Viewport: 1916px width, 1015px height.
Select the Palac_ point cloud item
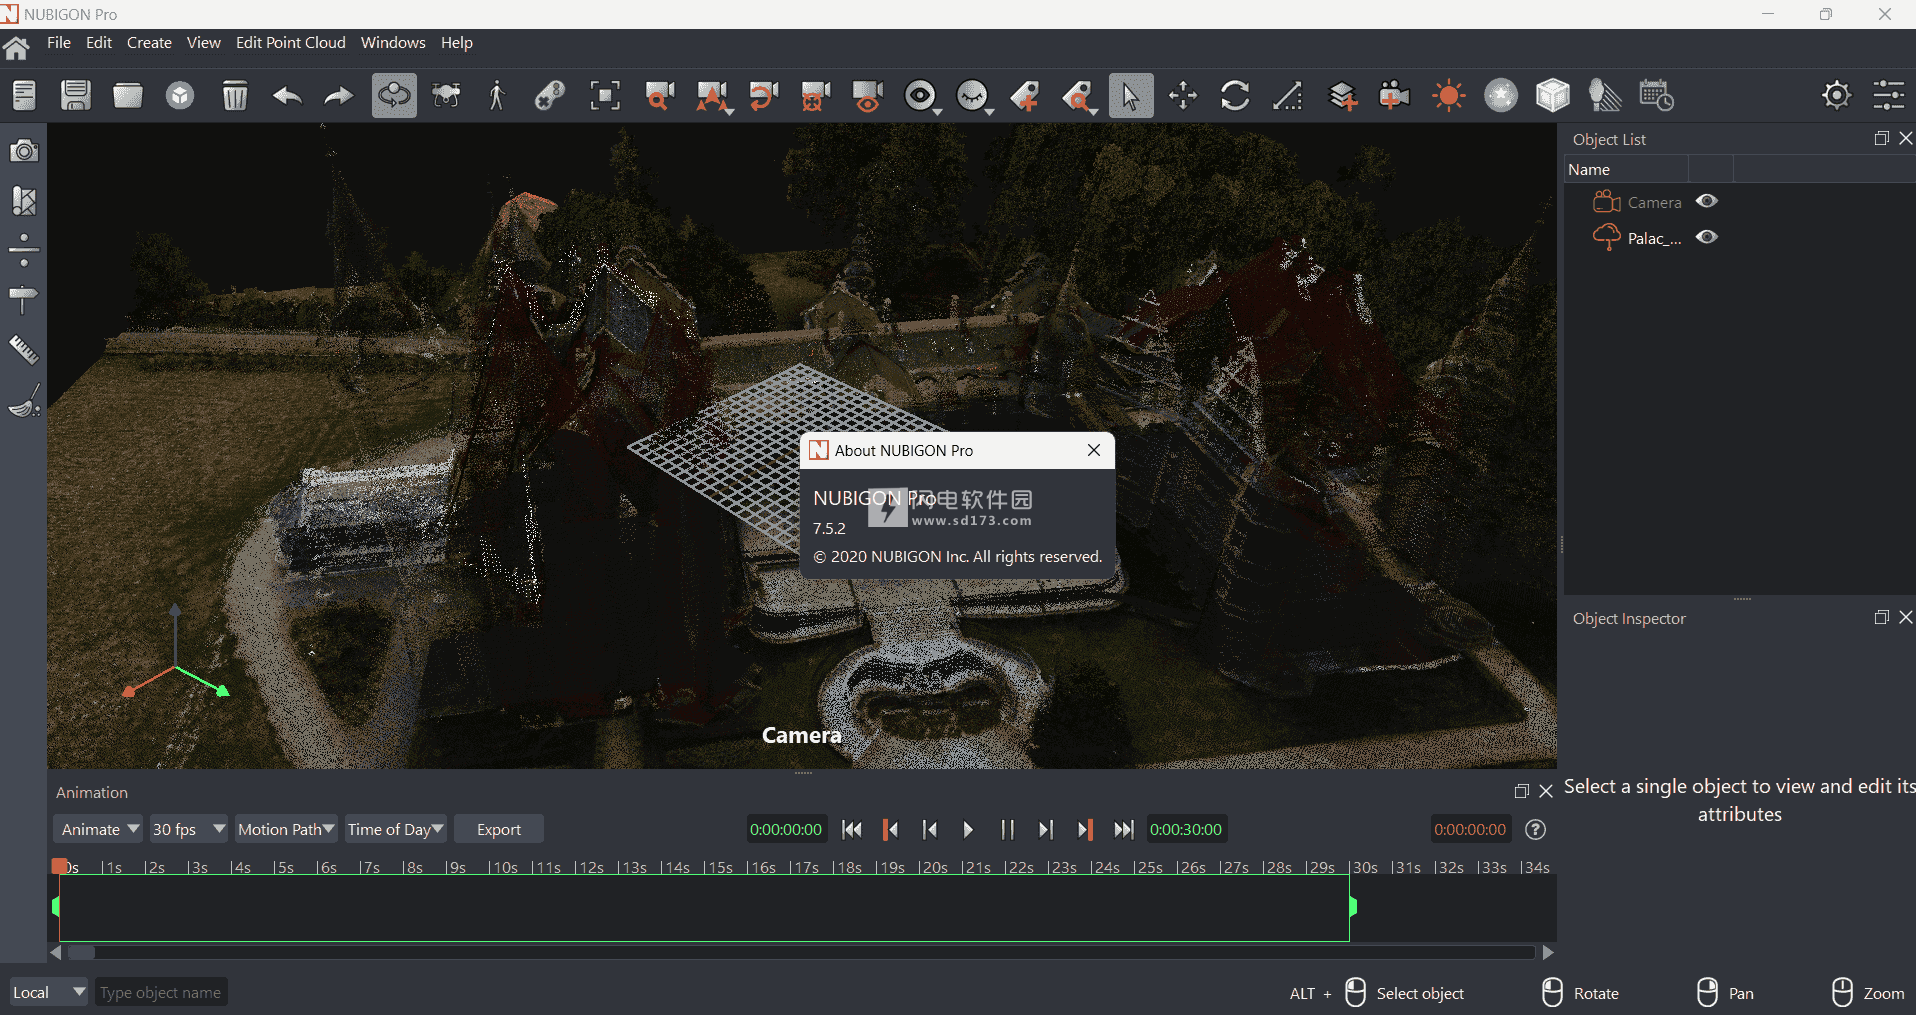click(1654, 238)
